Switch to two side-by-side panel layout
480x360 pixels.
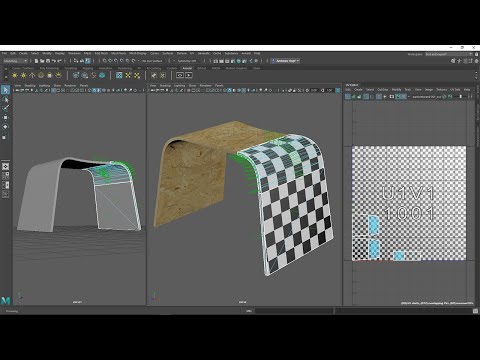pos(6,185)
